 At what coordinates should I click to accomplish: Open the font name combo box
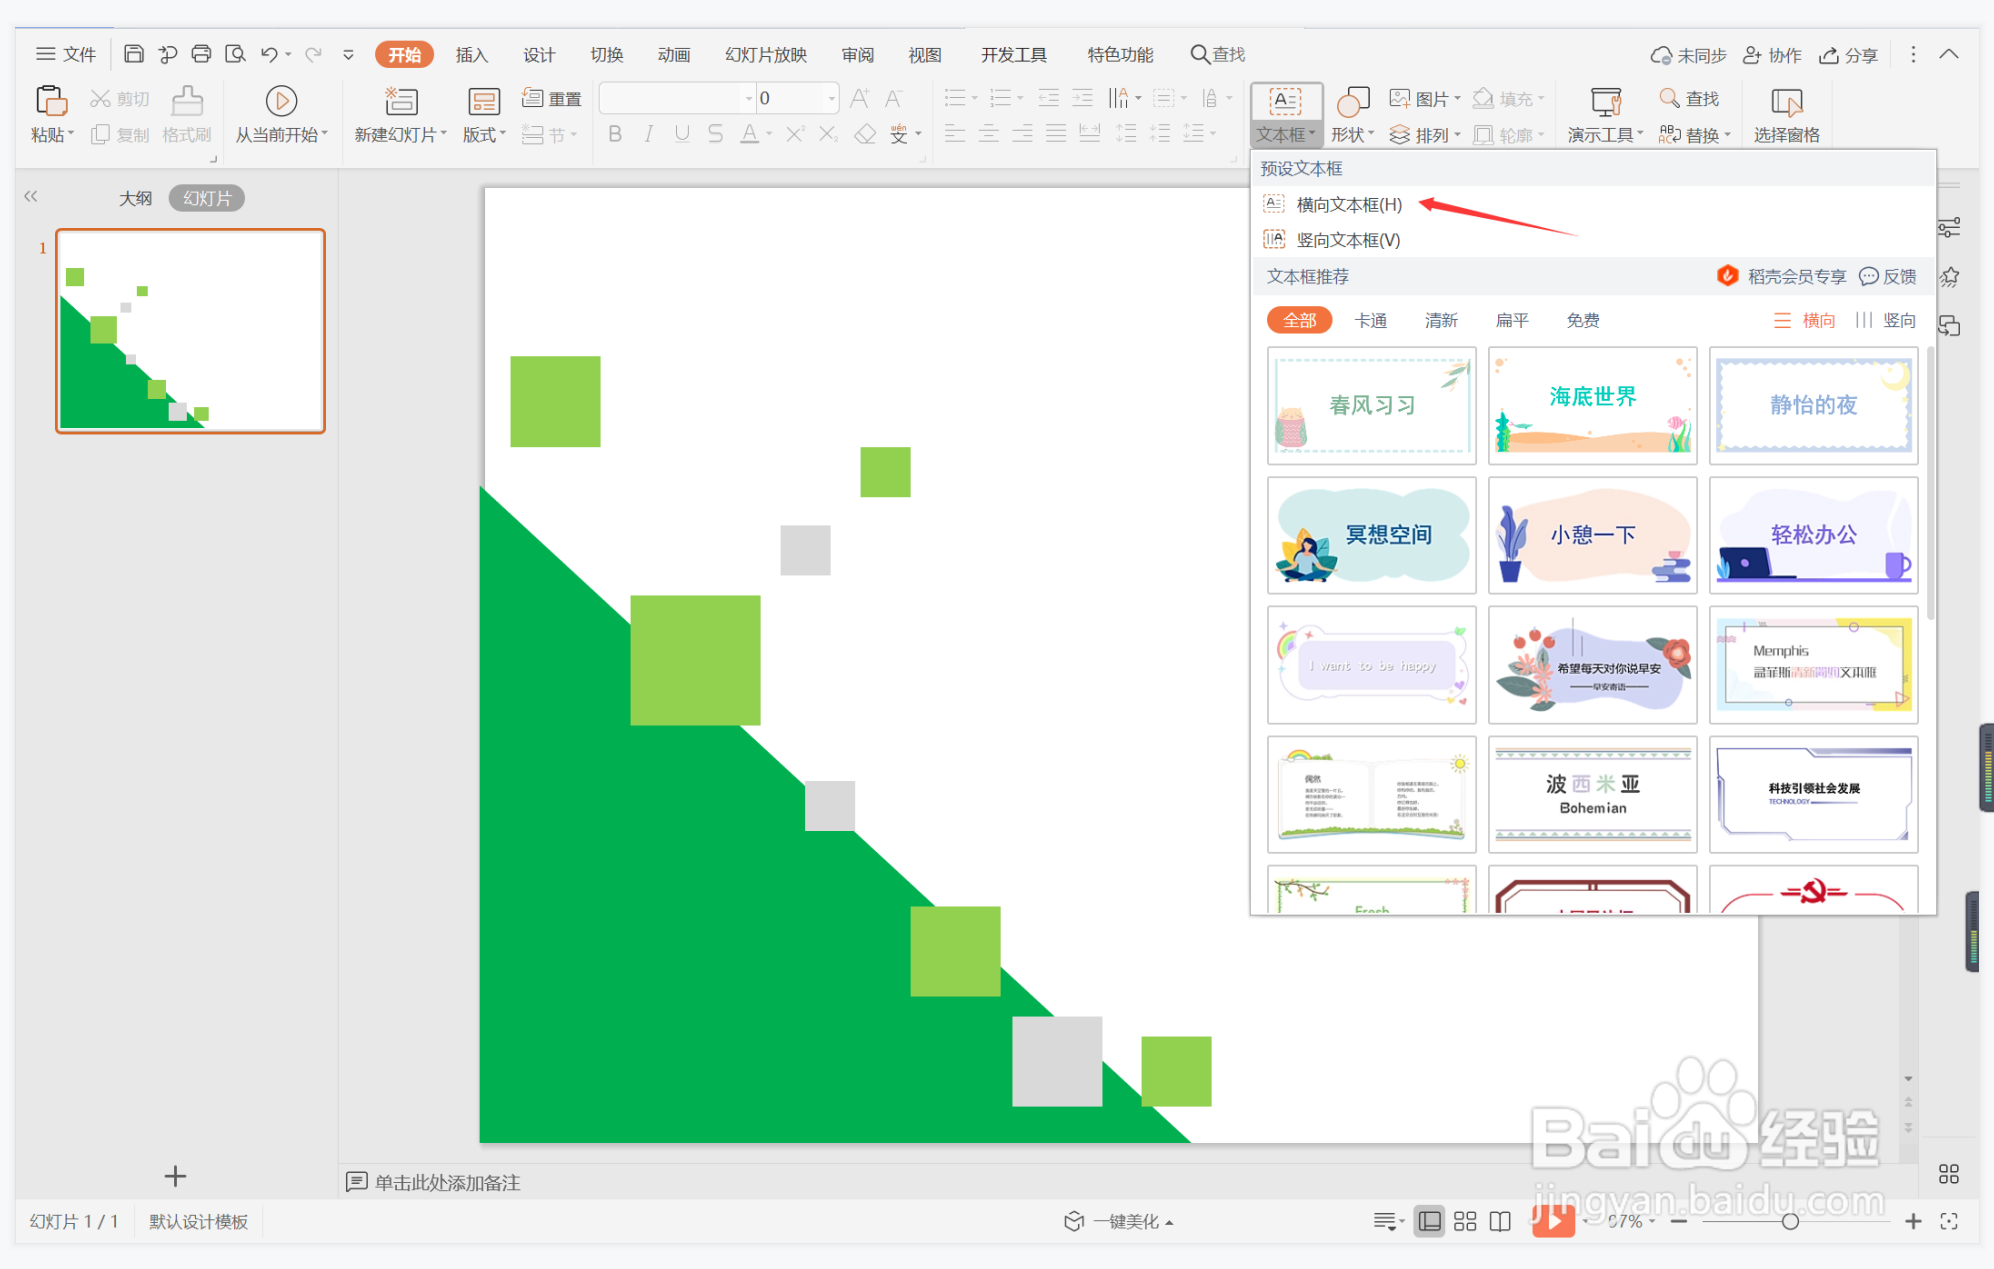pos(677,98)
